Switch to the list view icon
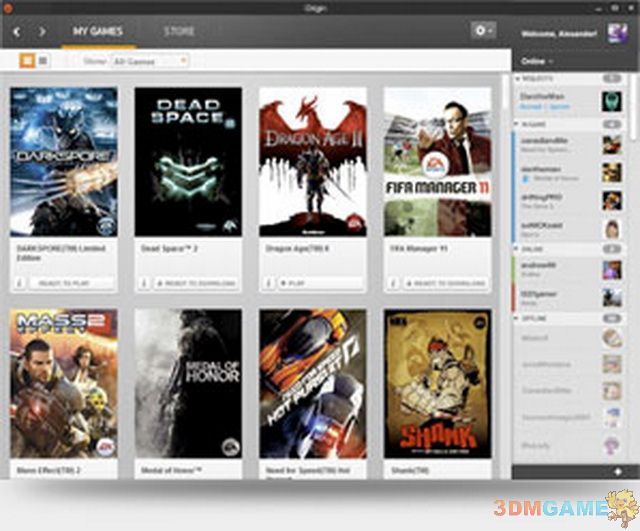The height and width of the screenshot is (531, 640). [x=43, y=61]
